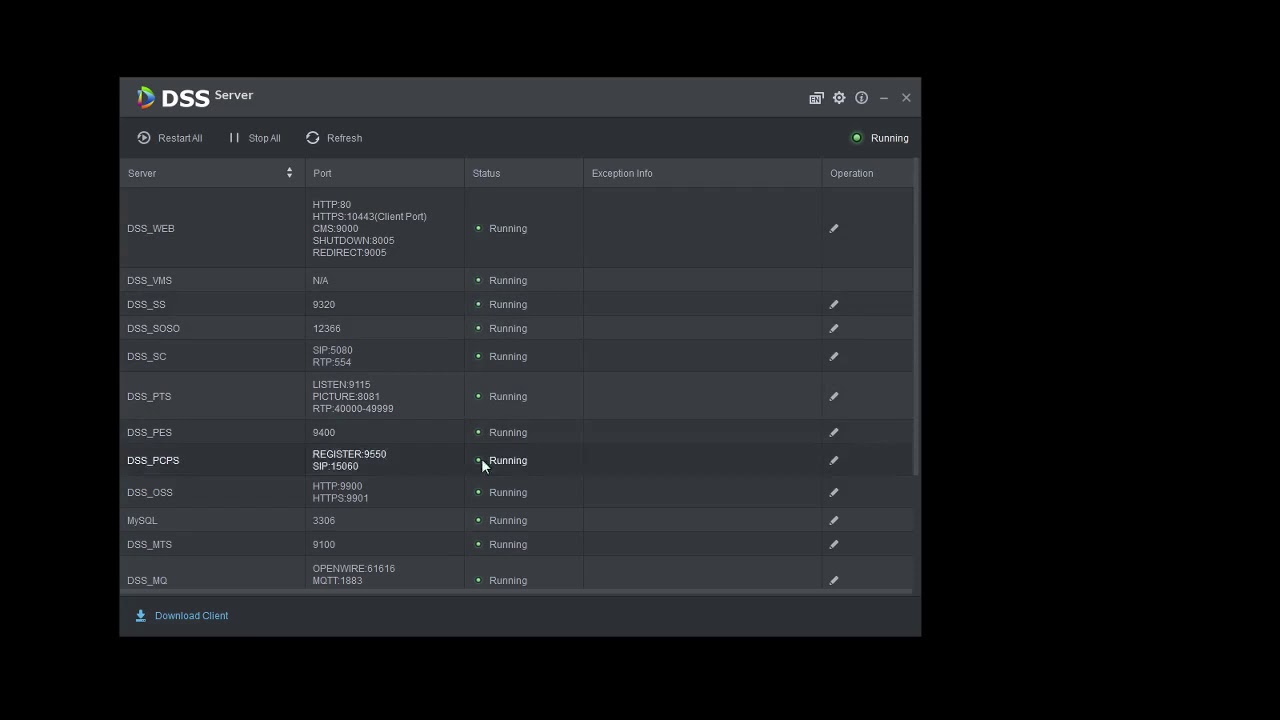Click edit icon in DSS_OSS row

834,493
